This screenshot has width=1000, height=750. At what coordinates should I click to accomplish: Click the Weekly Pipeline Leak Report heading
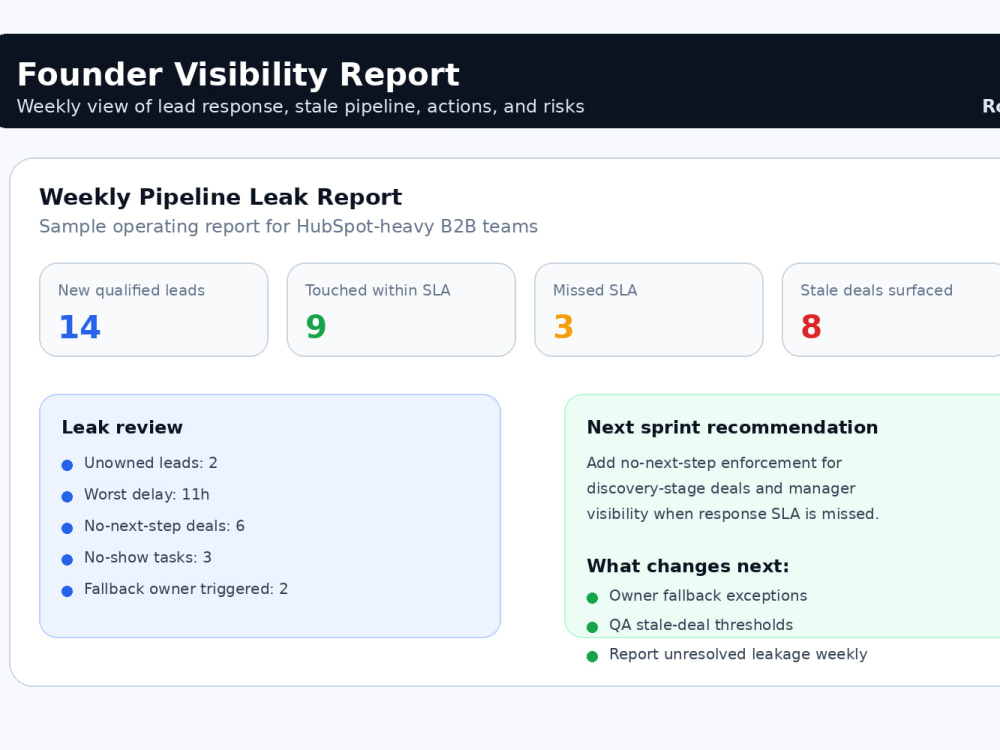pos(220,197)
